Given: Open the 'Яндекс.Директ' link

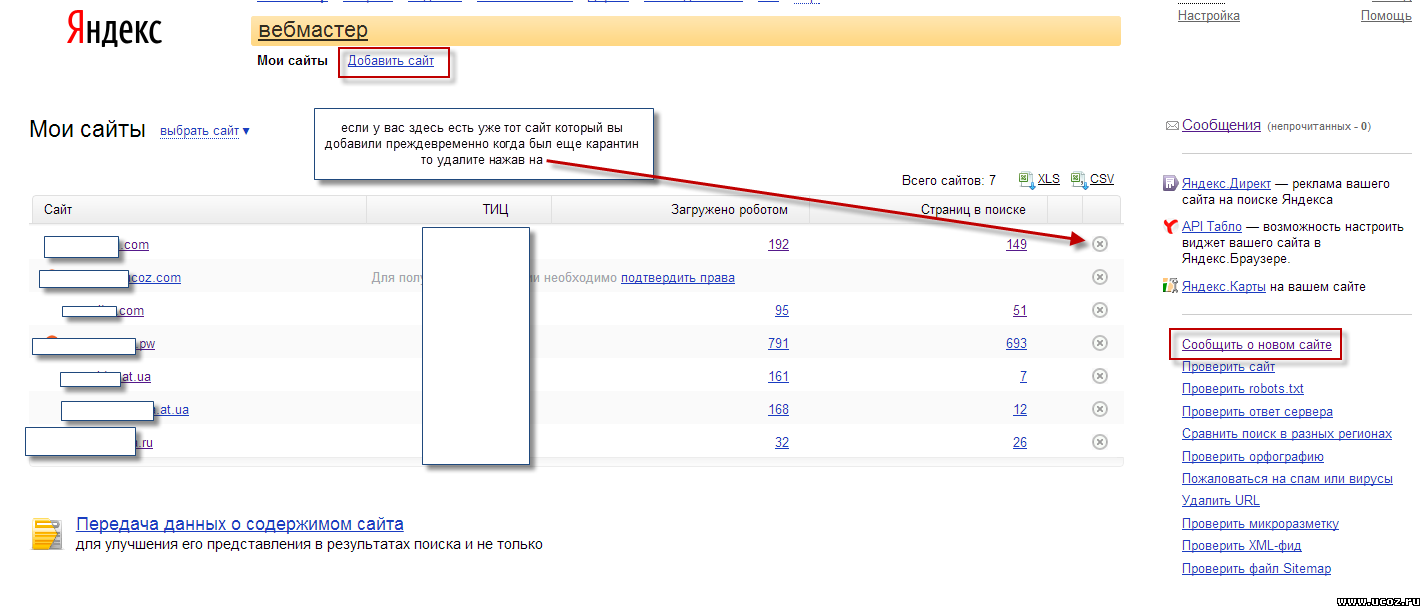Looking at the screenshot, I should pos(1226,184).
